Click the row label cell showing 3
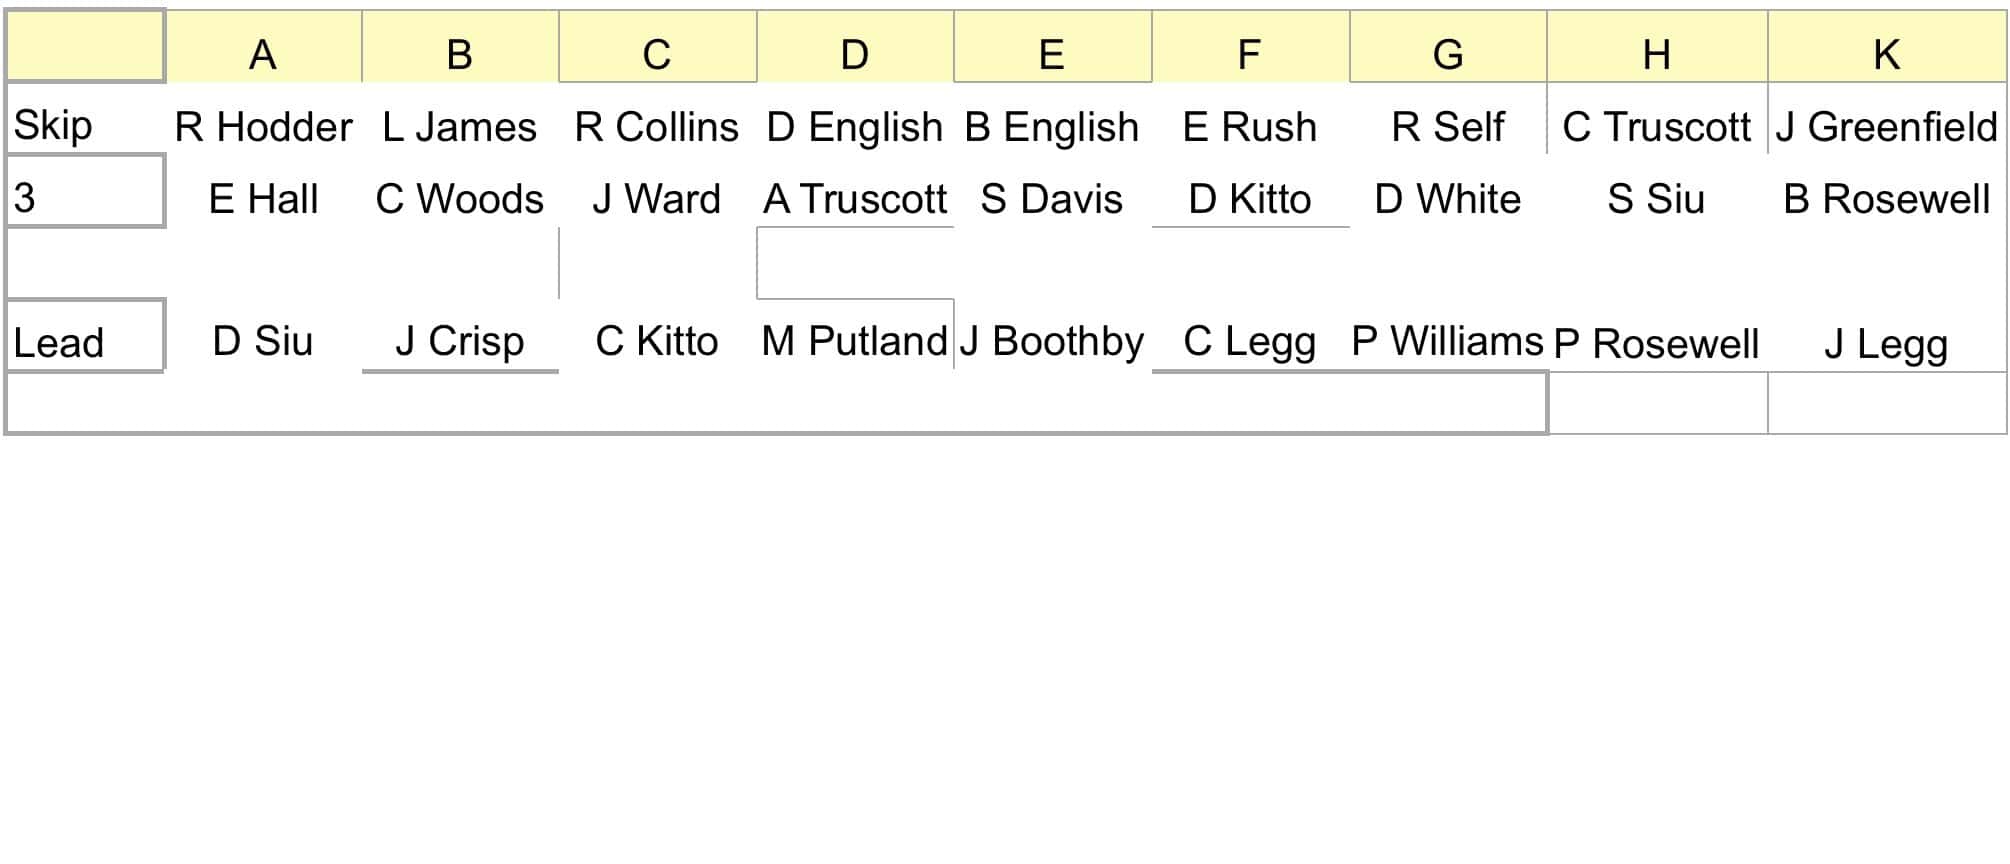Screen dimensions: 2010x864 tap(84, 198)
